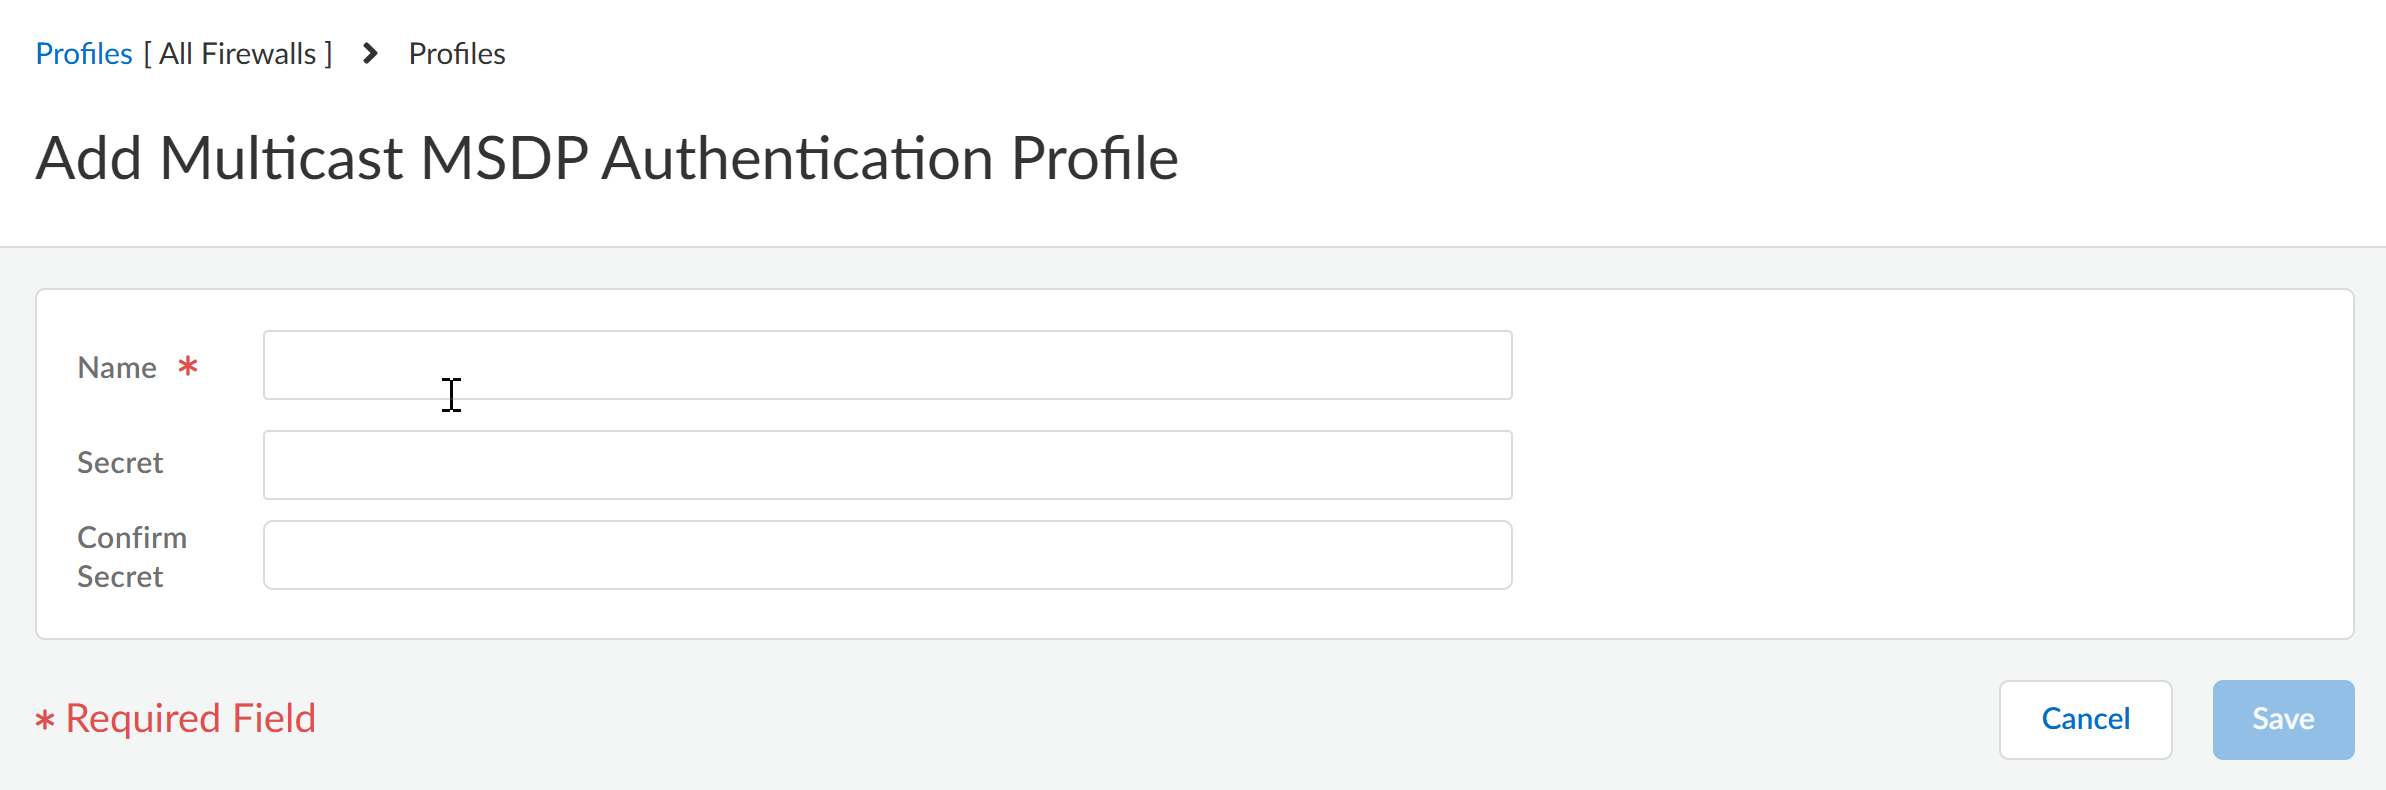Click the Name field label
2386x790 pixels.
(x=117, y=368)
